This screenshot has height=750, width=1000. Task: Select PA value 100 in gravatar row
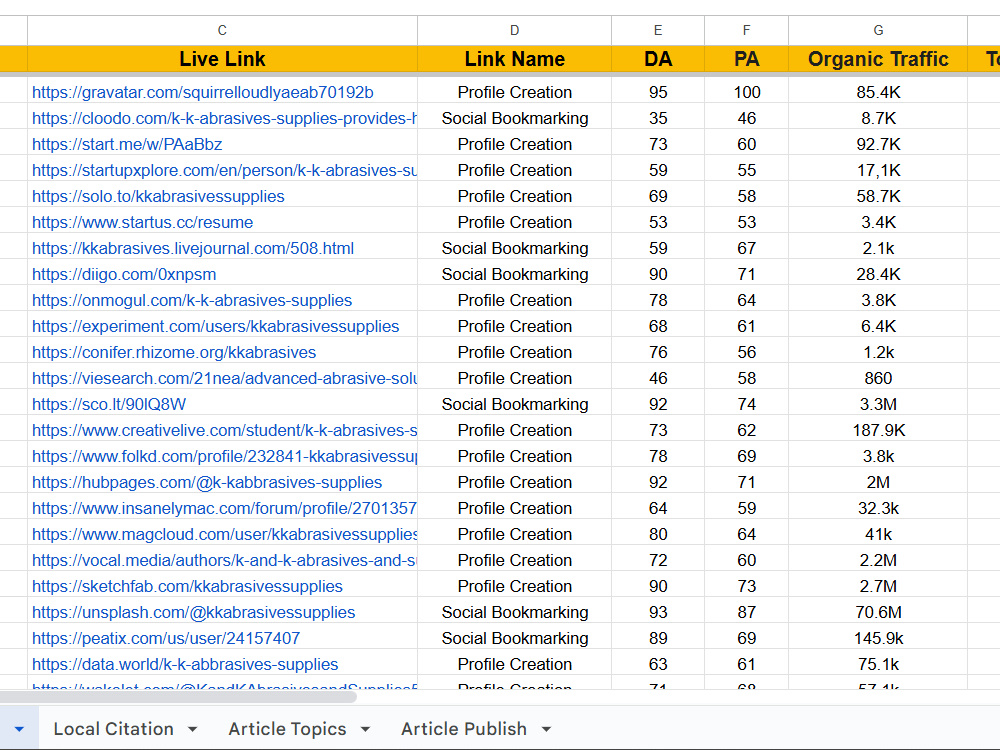[x=746, y=92]
